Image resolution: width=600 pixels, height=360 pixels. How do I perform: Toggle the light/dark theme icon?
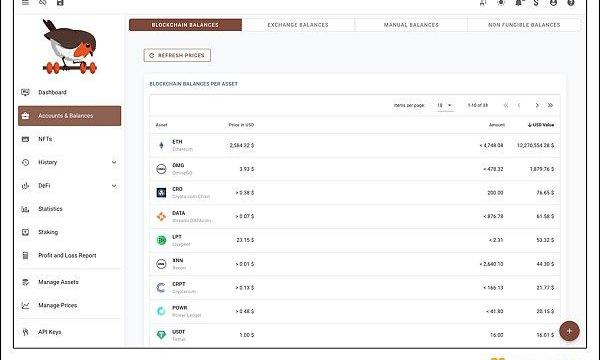501,2
